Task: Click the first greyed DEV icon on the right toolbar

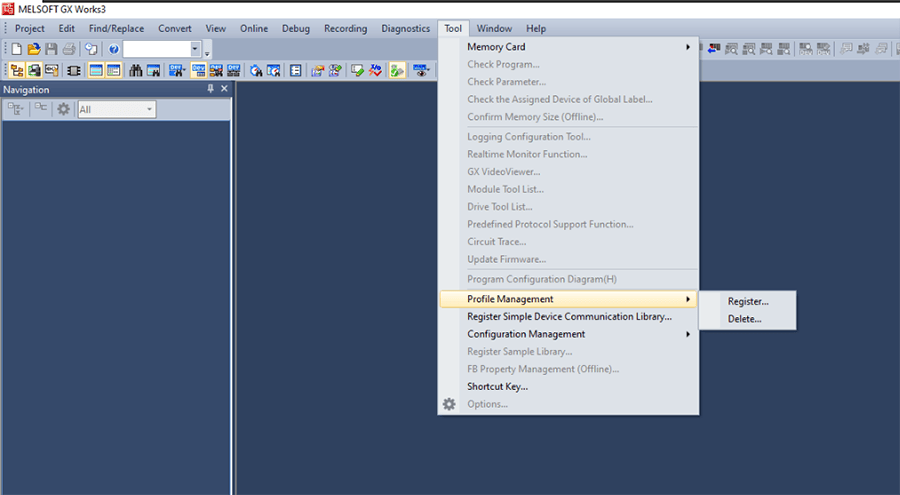Action: (806, 49)
